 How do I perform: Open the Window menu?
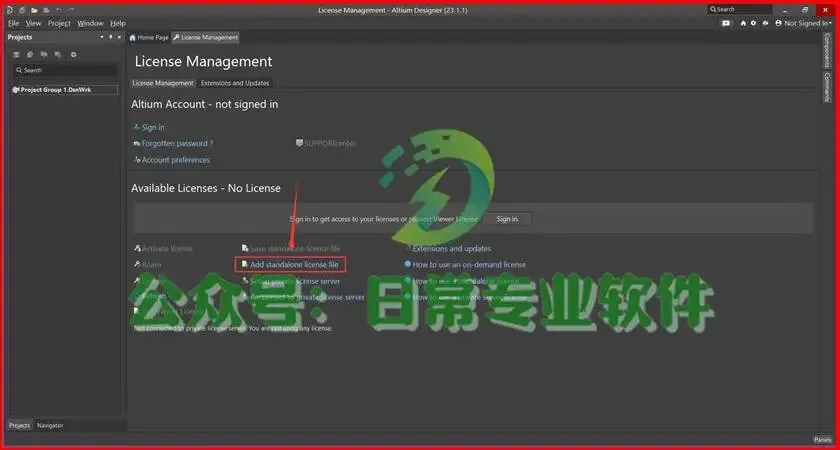pos(91,24)
